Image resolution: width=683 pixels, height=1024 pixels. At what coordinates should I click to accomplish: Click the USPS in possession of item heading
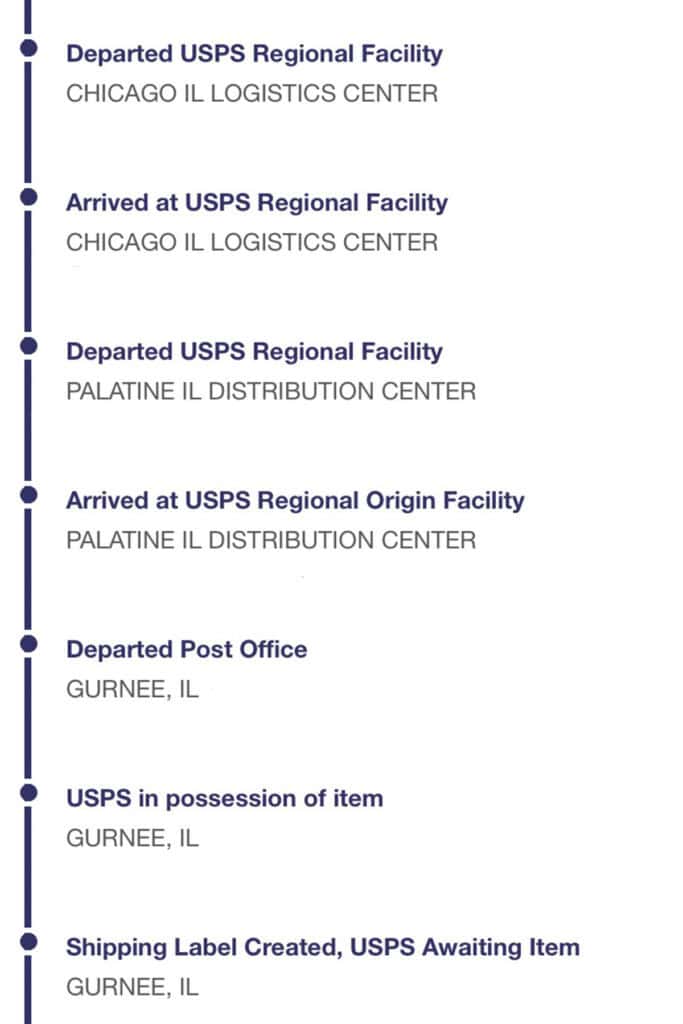tap(225, 799)
